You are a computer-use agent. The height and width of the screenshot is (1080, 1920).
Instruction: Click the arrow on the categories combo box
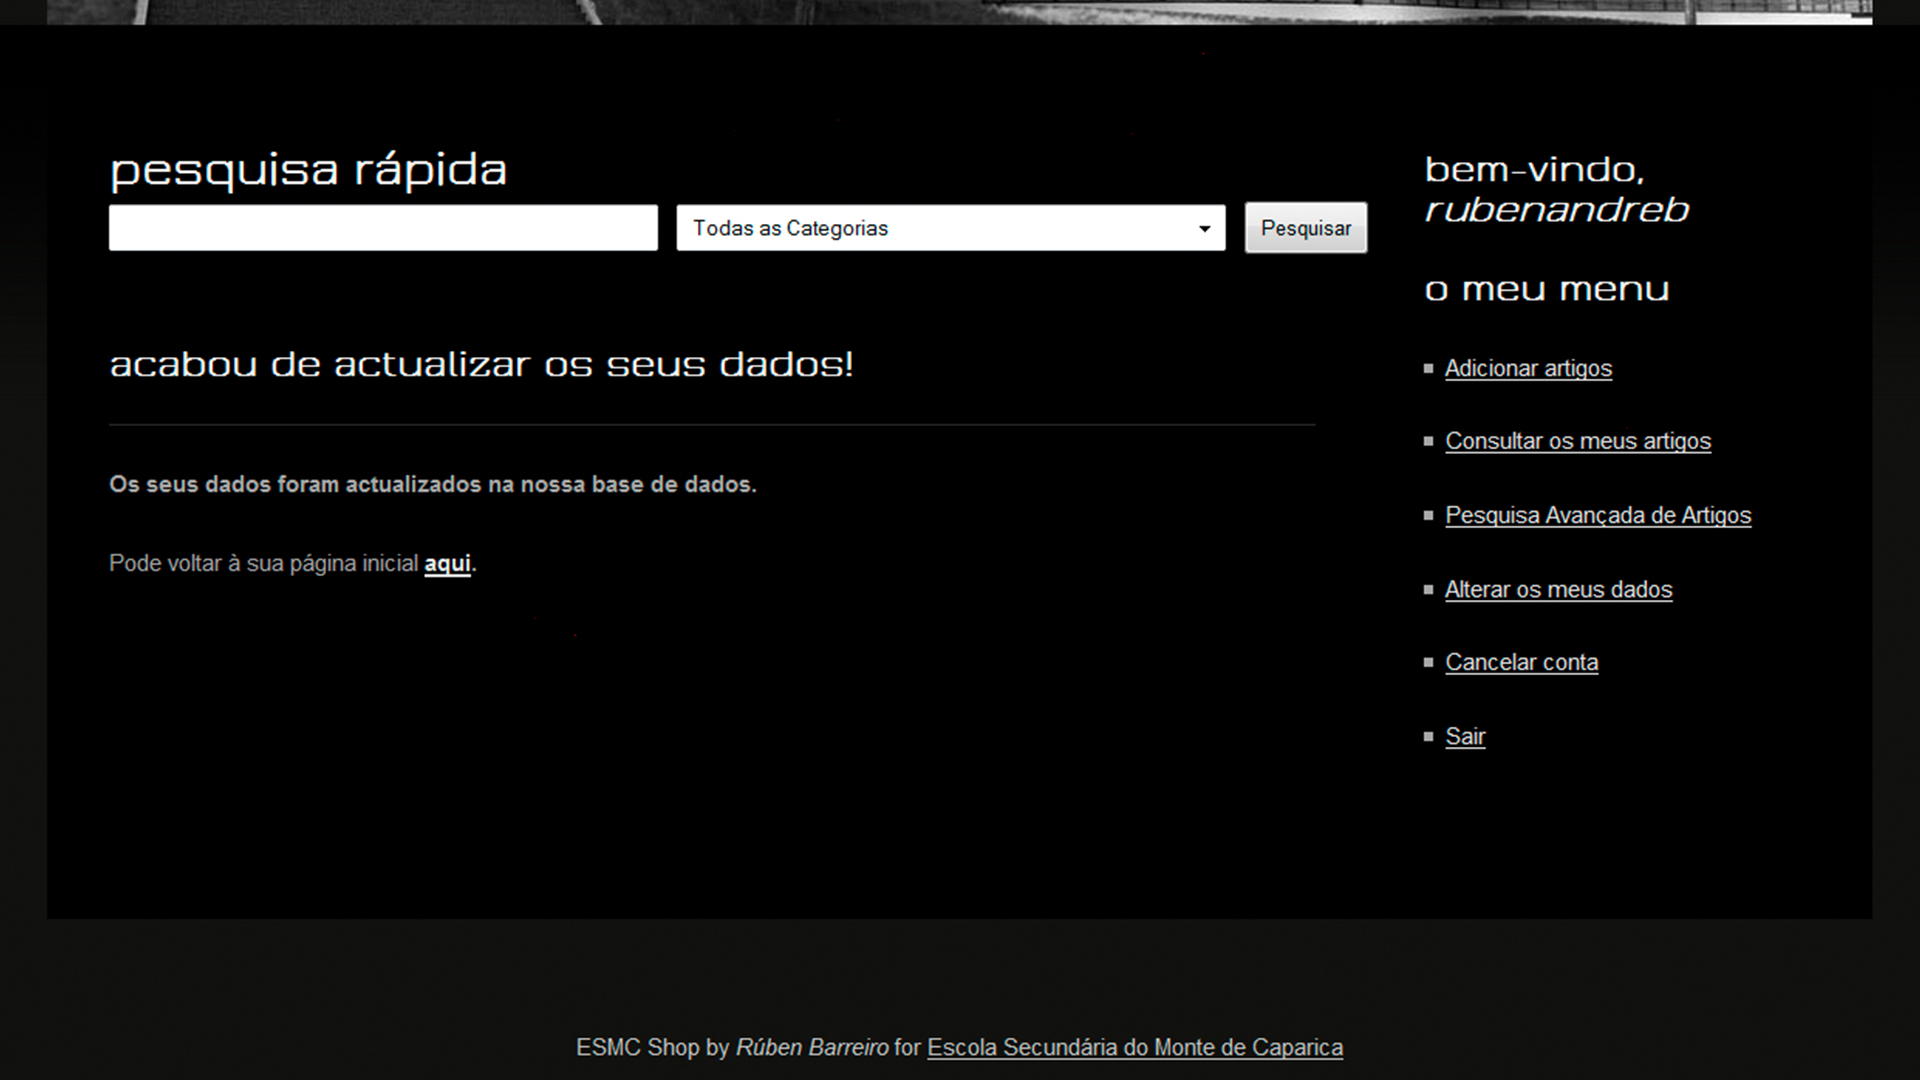pyautogui.click(x=1204, y=229)
